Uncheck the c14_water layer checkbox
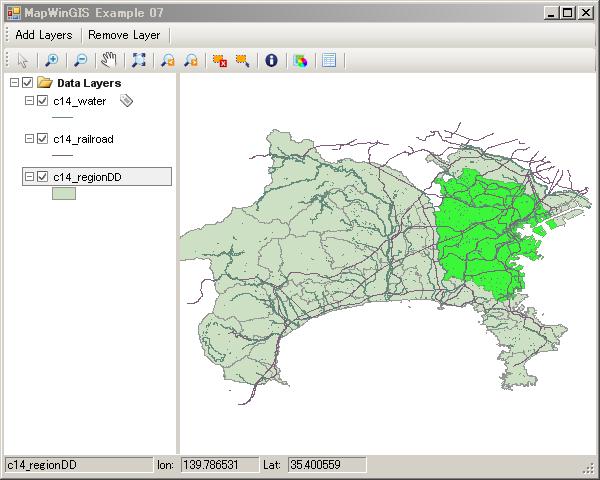The width and height of the screenshot is (600, 480). click(43, 101)
